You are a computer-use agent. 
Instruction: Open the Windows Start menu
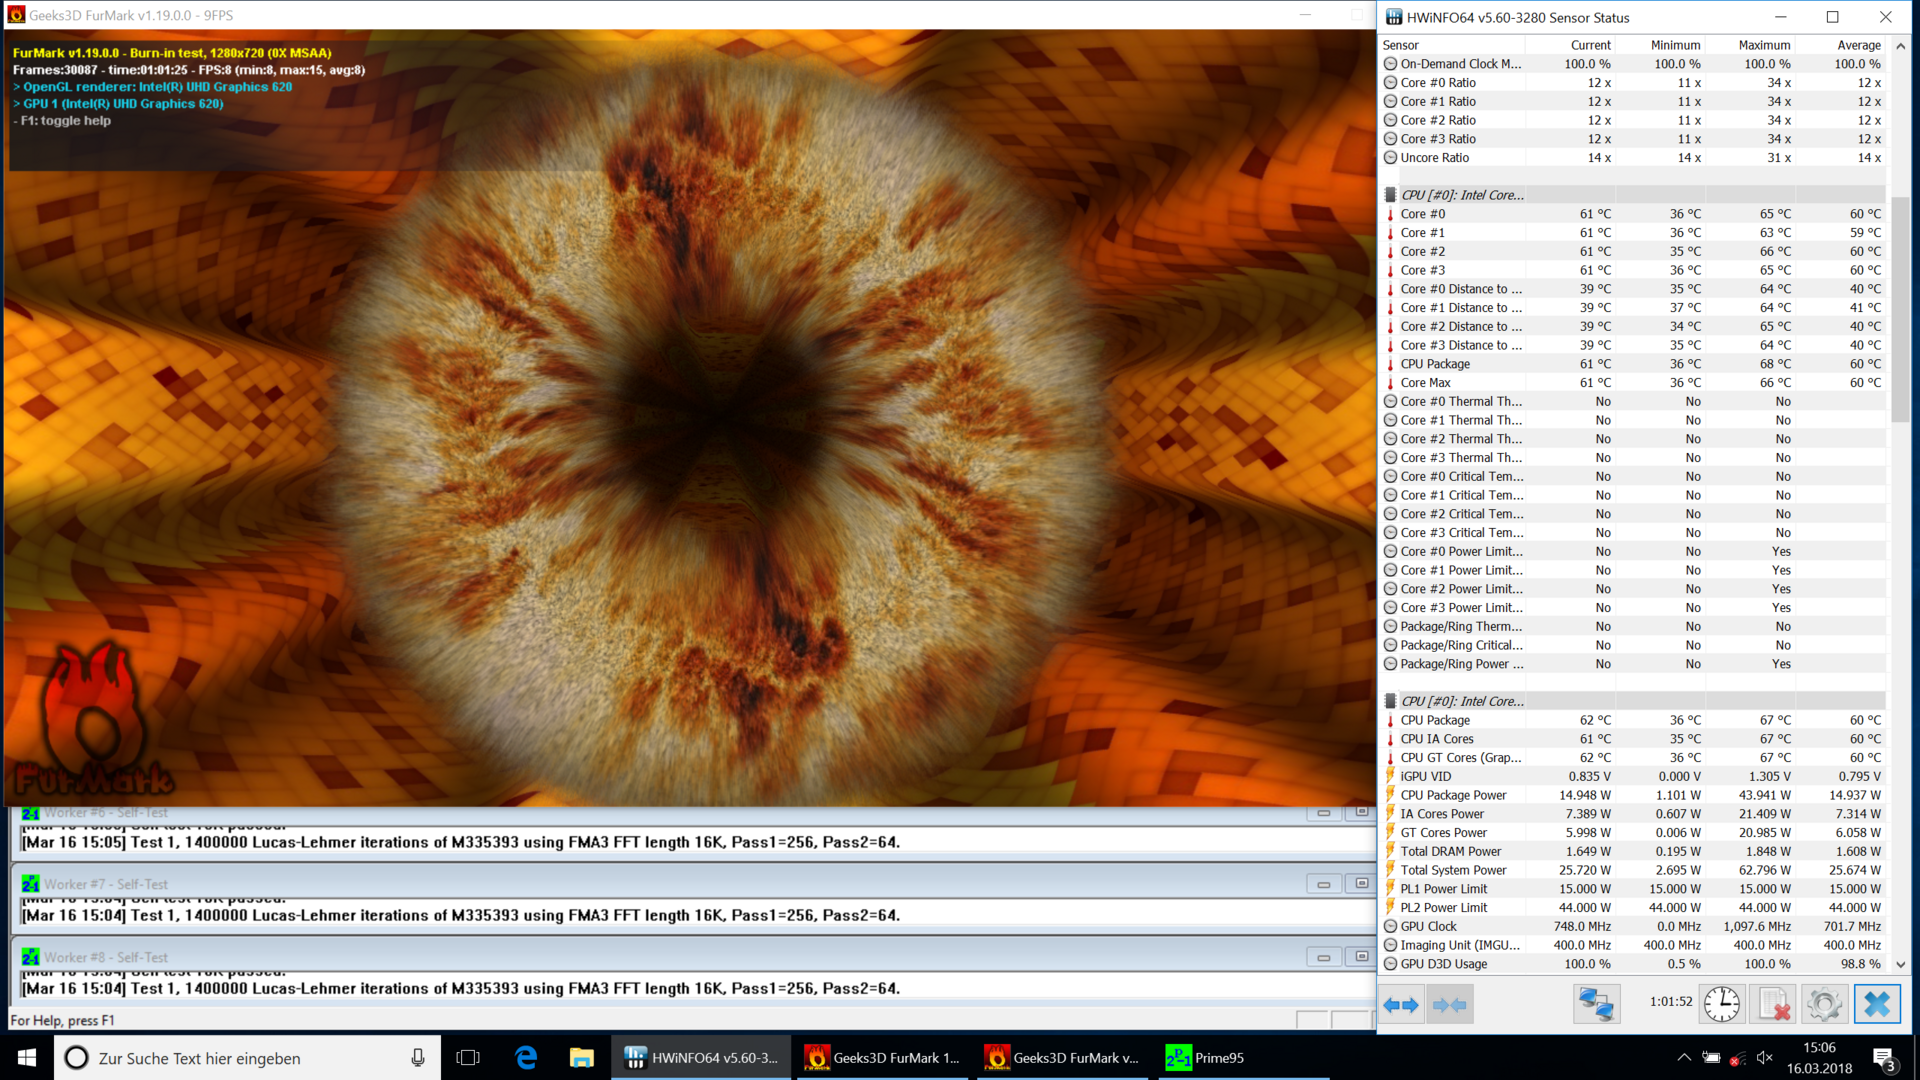[27, 1057]
